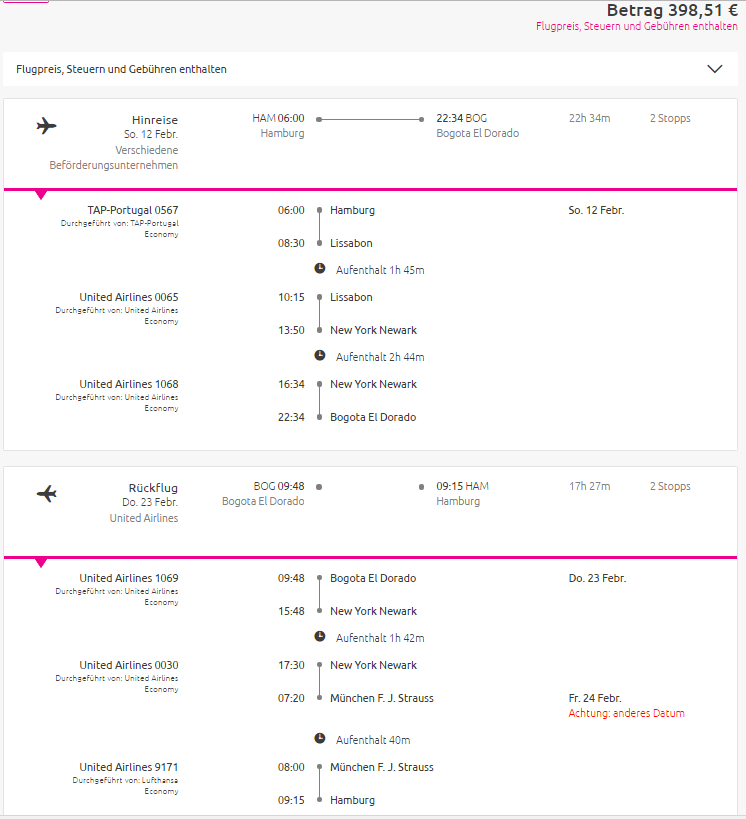
Task: Click the United Airlines 9171 flight entry
Action: point(129,767)
